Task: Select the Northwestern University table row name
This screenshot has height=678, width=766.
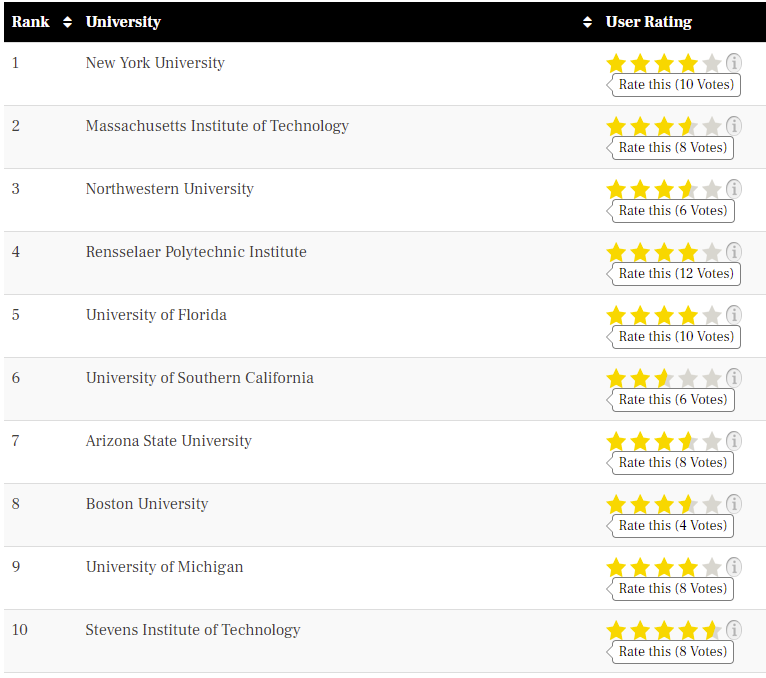Action: pyautogui.click(x=169, y=189)
